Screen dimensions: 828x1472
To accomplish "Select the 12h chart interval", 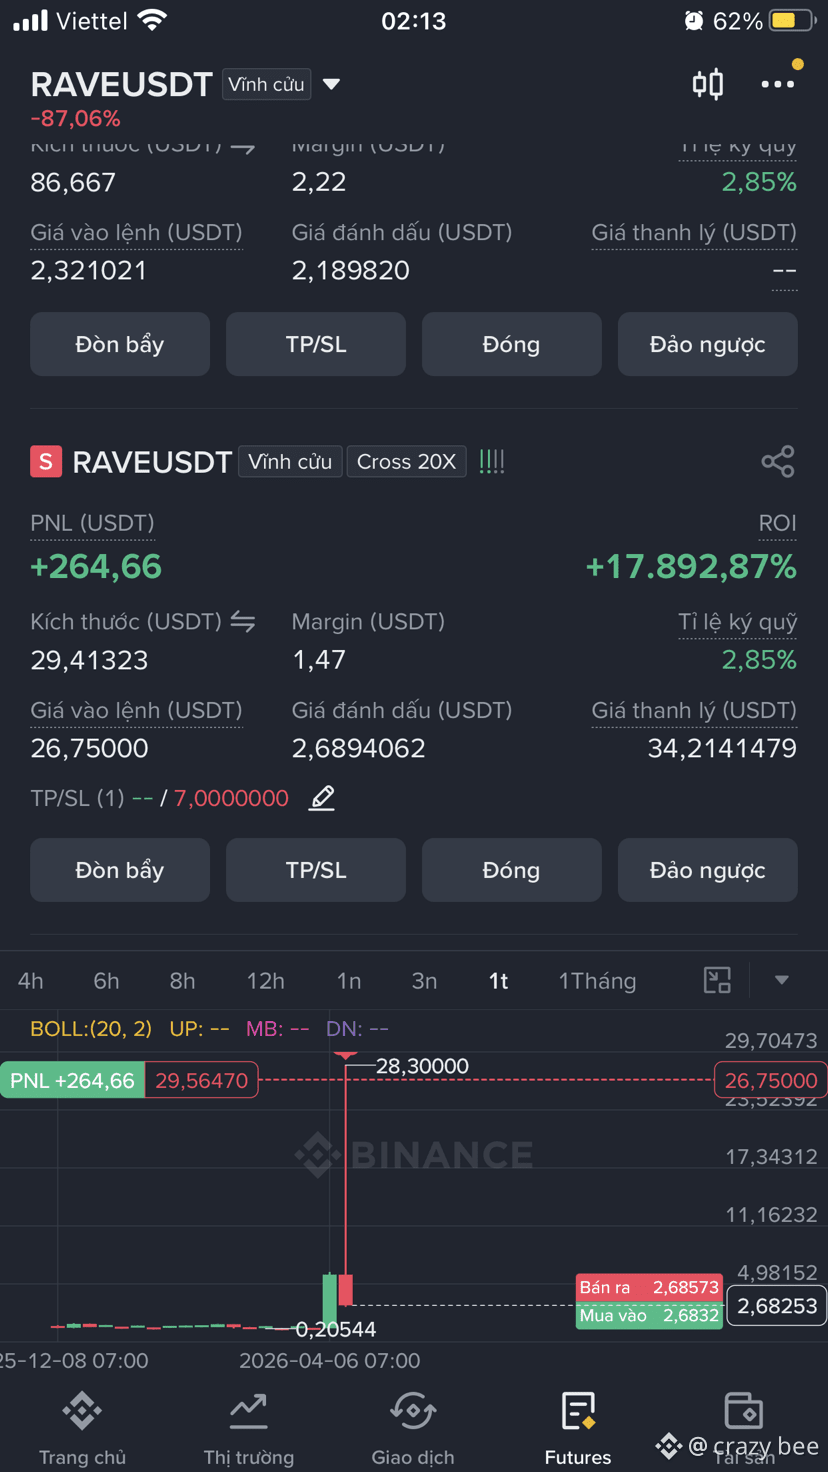I will pyautogui.click(x=266, y=981).
